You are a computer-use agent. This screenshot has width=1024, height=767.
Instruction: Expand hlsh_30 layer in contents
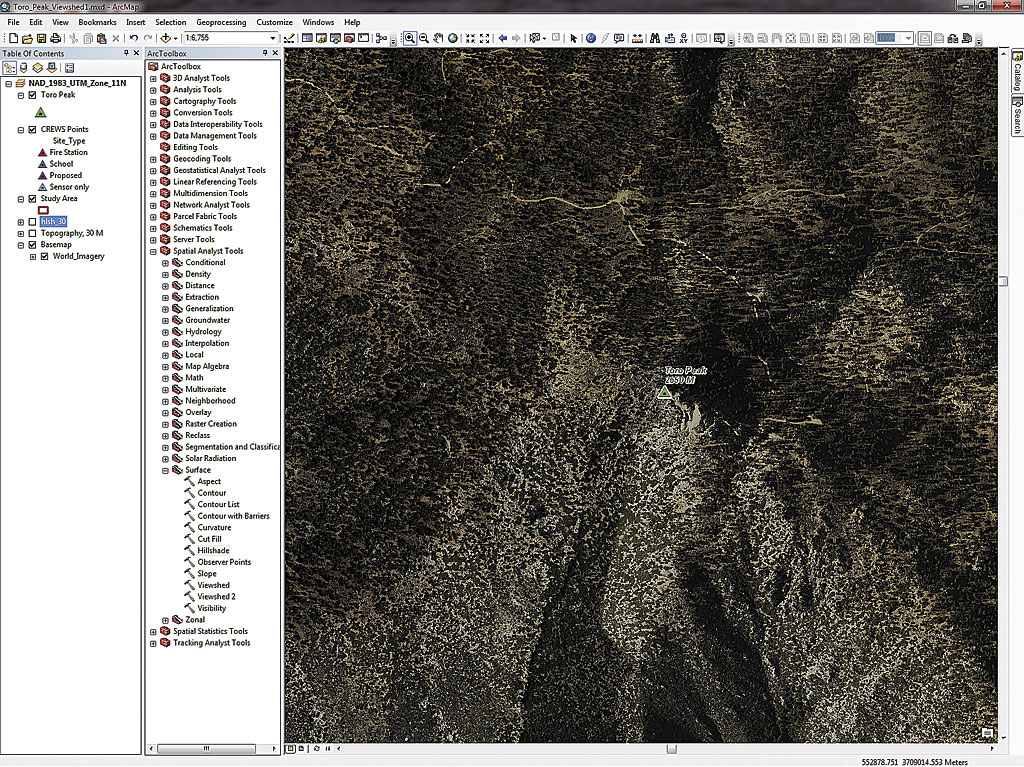point(21,222)
